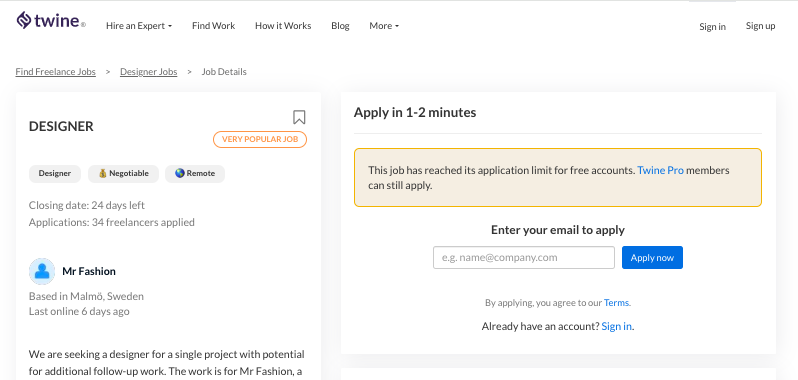Click Sign in in the header
The width and height of the screenshot is (798, 380).
point(712,26)
